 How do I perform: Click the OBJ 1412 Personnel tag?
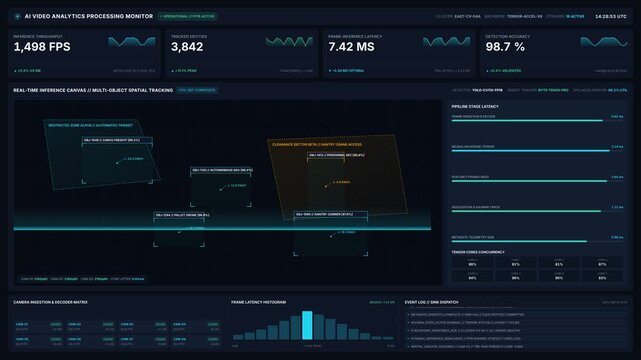[x=336, y=155]
